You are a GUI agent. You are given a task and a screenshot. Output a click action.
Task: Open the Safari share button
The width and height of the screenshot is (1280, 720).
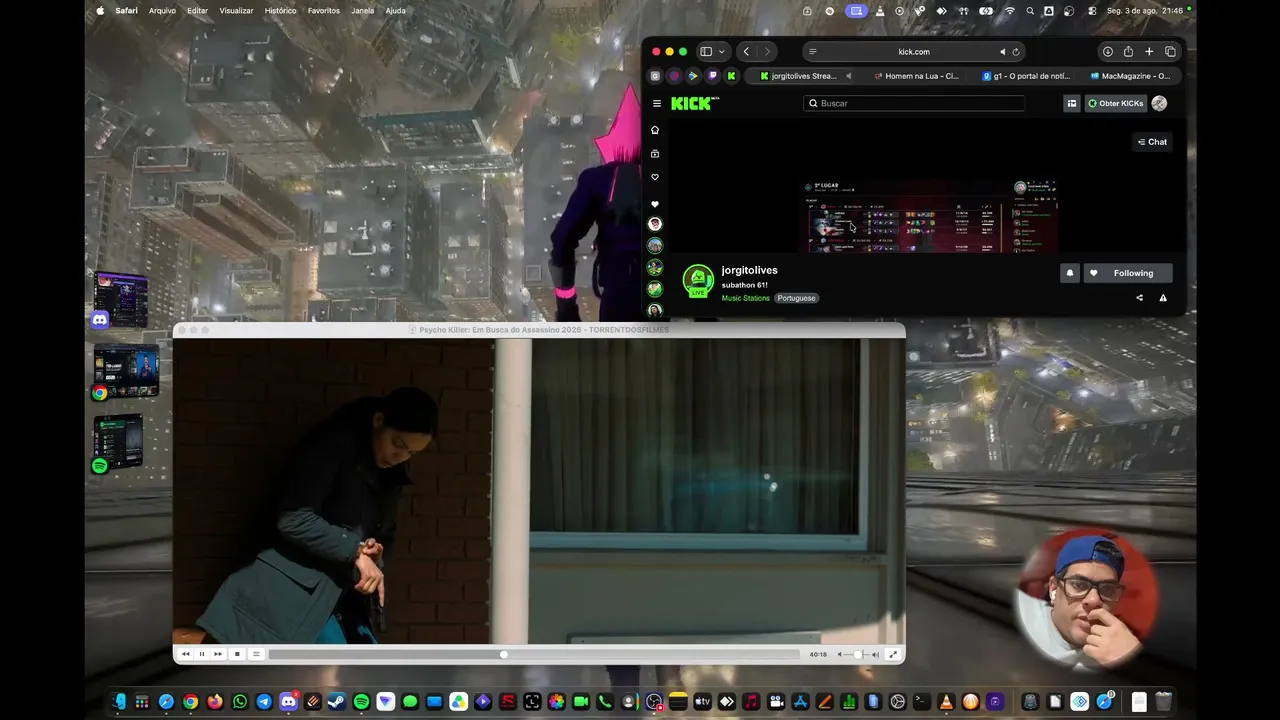pyautogui.click(x=1128, y=52)
